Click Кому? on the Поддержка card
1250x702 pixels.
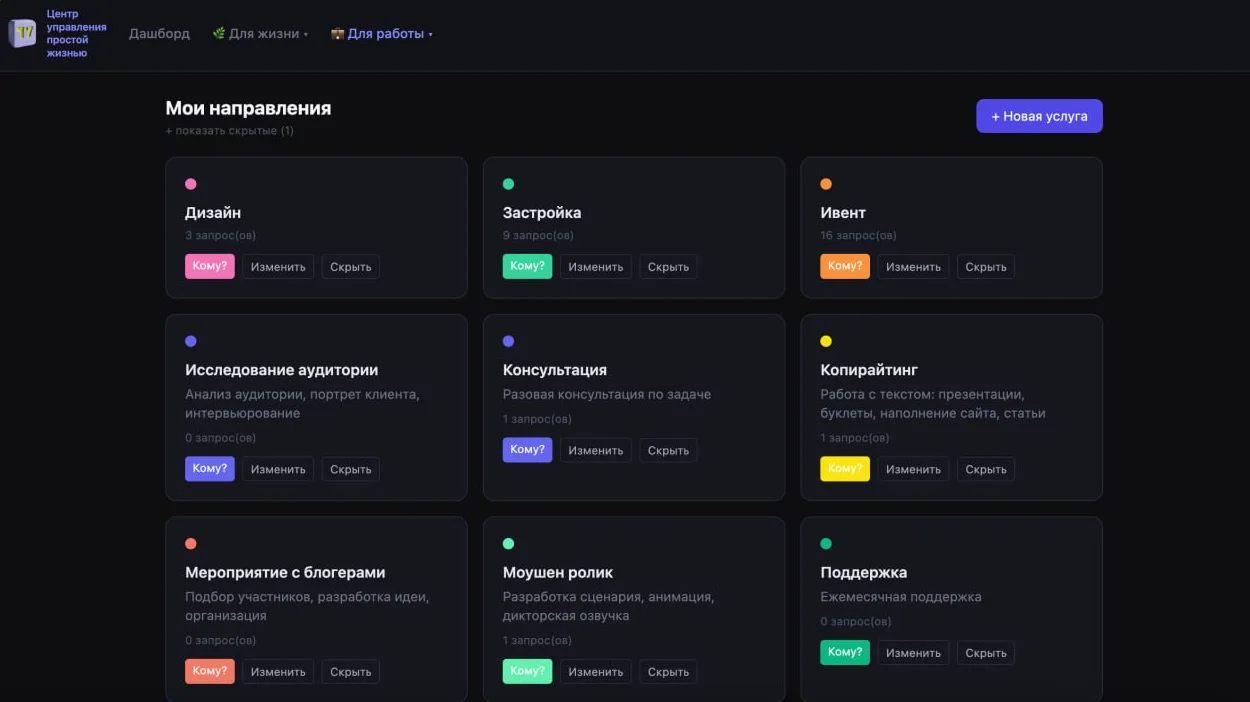(845, 652)
